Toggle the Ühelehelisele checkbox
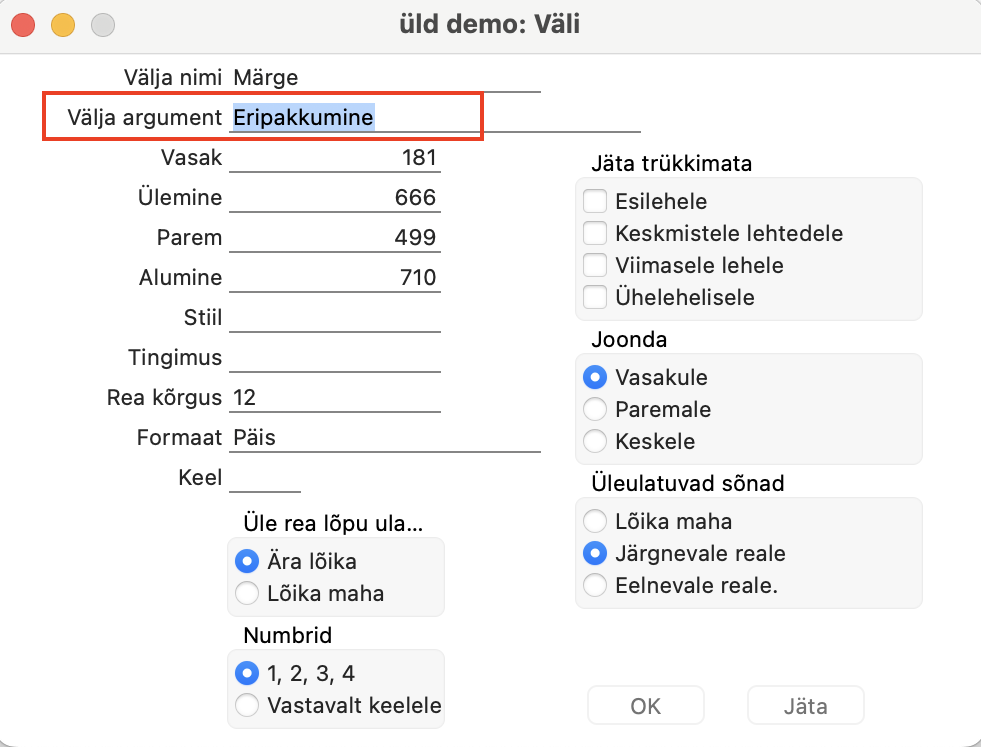The height and width of the screenshot is (747, 981). pos(595,297)
